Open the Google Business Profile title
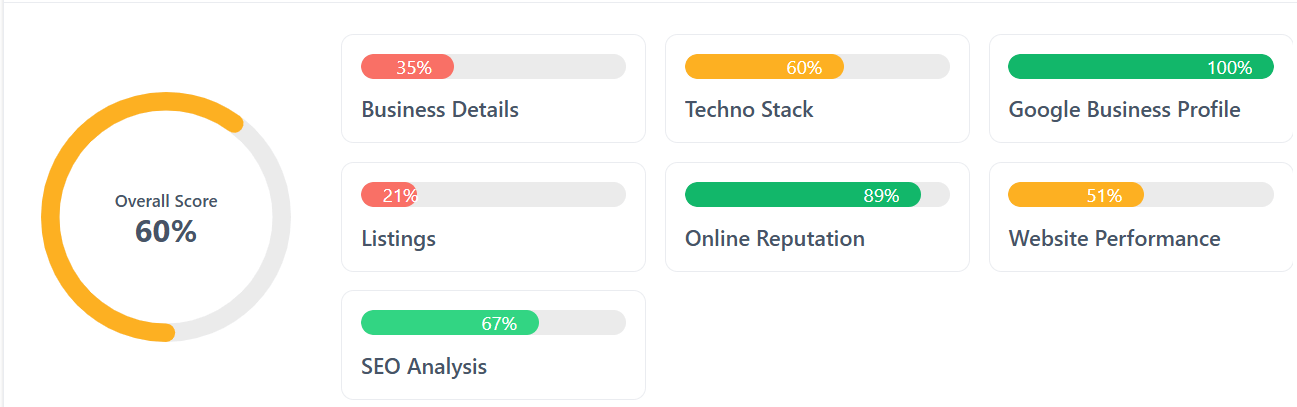Viewport: 1297px width, 407px height. click(1124, 110)
